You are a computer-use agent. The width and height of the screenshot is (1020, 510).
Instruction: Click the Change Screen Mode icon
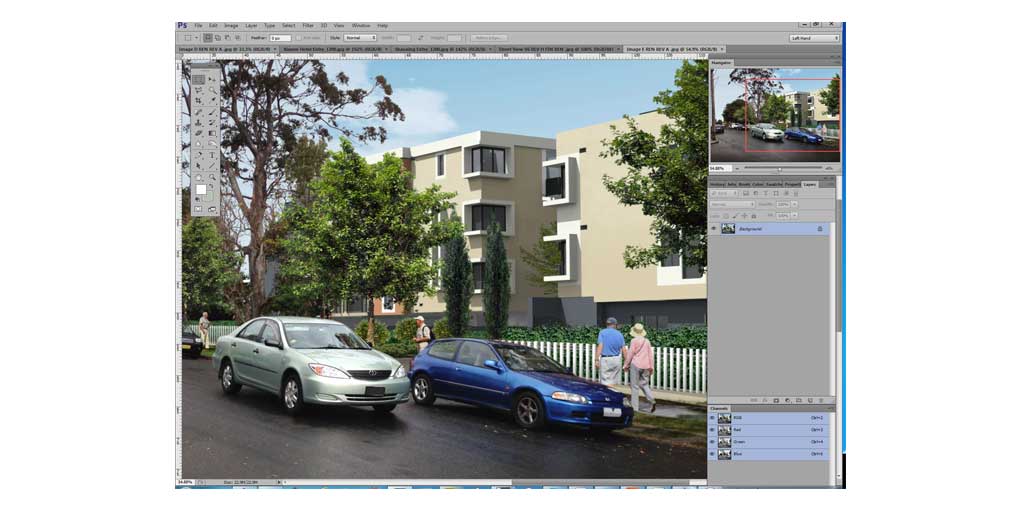point(212,209)
